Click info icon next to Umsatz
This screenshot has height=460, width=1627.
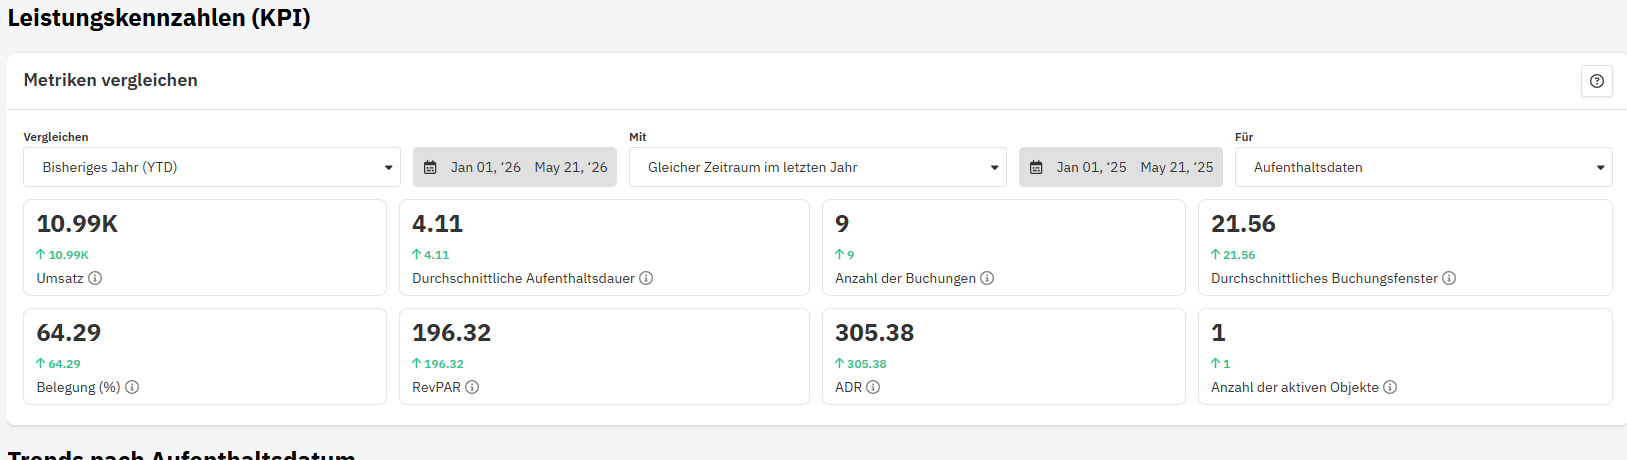pyautogui.click(x=95, y=278)
